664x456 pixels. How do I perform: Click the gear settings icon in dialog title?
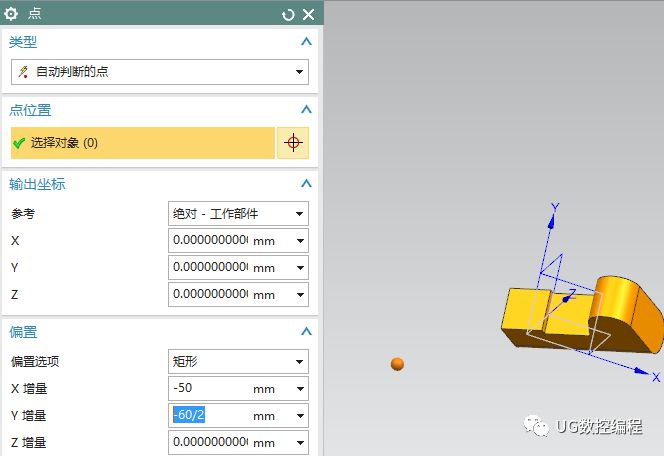pyautogui.click(x=12, y=13)
